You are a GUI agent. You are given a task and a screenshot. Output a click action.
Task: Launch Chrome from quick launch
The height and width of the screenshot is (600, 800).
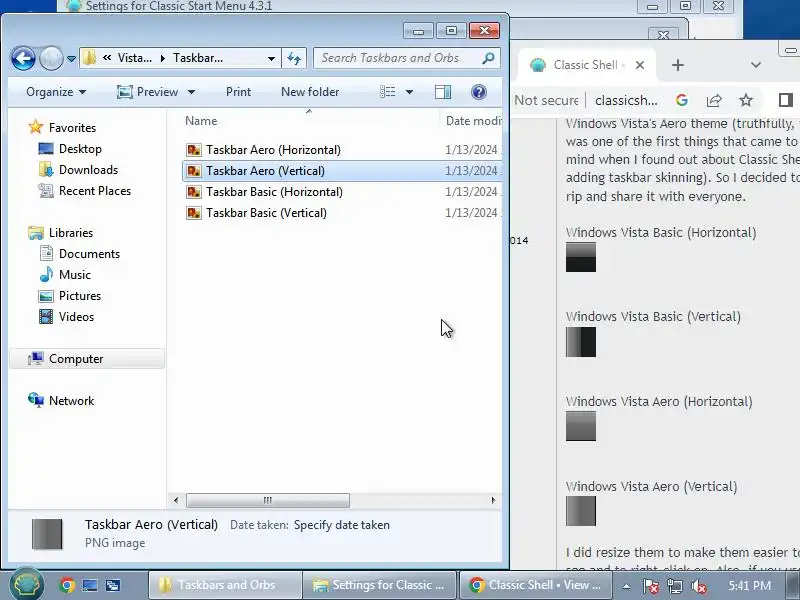(x=67, y=585)
